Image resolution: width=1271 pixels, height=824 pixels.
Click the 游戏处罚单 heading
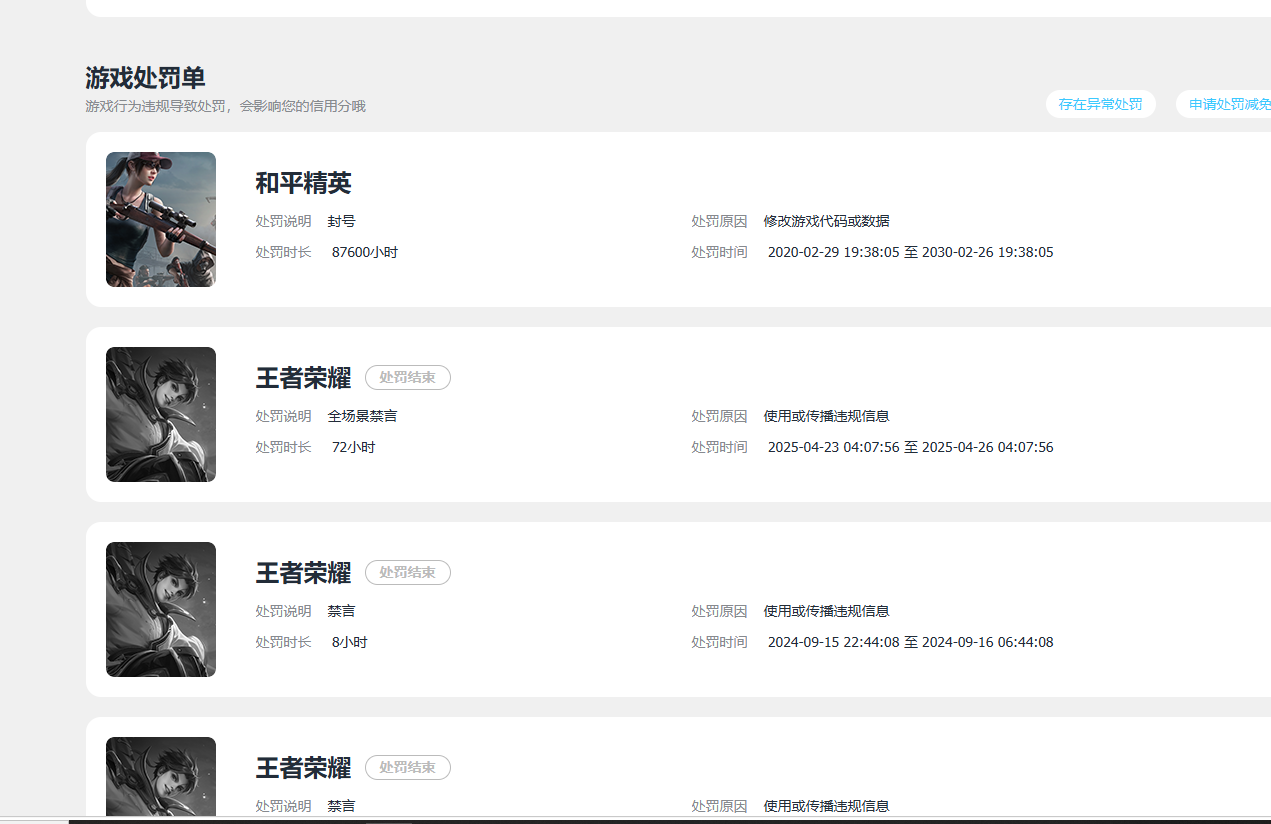146,78
